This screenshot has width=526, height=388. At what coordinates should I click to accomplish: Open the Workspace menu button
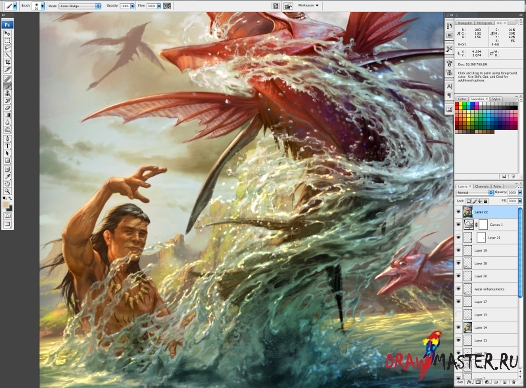pos(308,5)
